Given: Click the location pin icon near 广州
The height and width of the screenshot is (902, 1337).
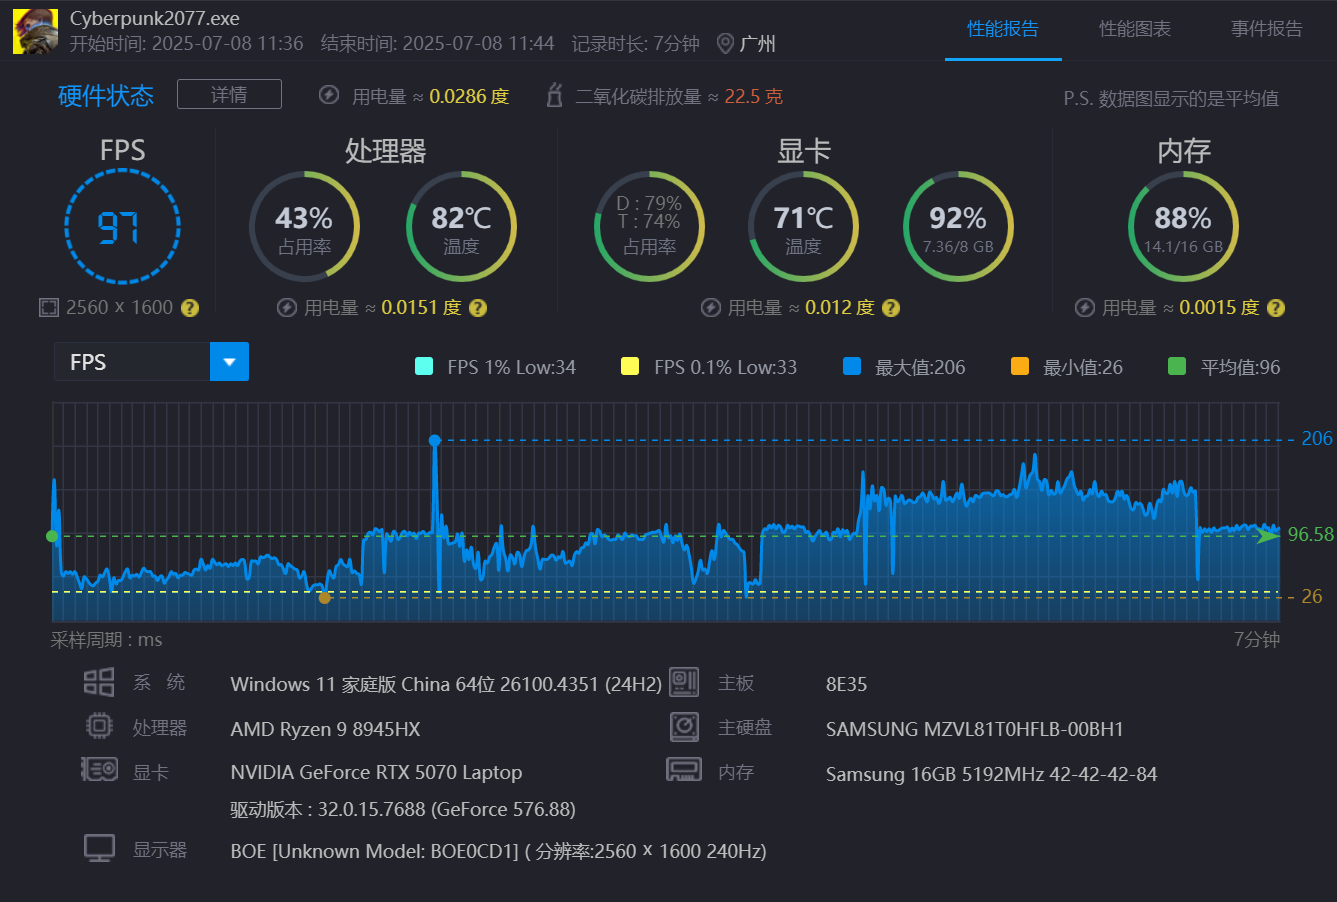Looking at the screenshot, I should pyautogui.click(x=726, y=44).
